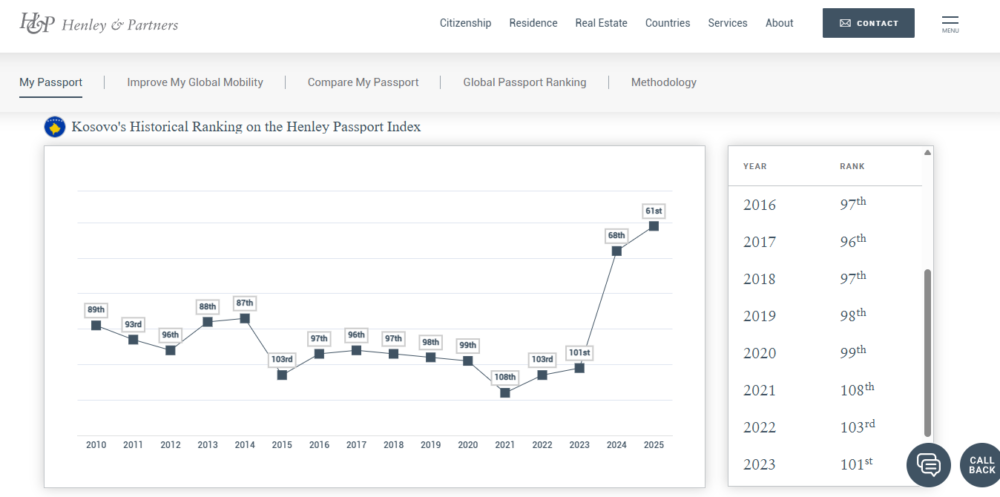Click the 2010 x-axis label
The width and height of the screenshot is (1000, 497).
96,445
